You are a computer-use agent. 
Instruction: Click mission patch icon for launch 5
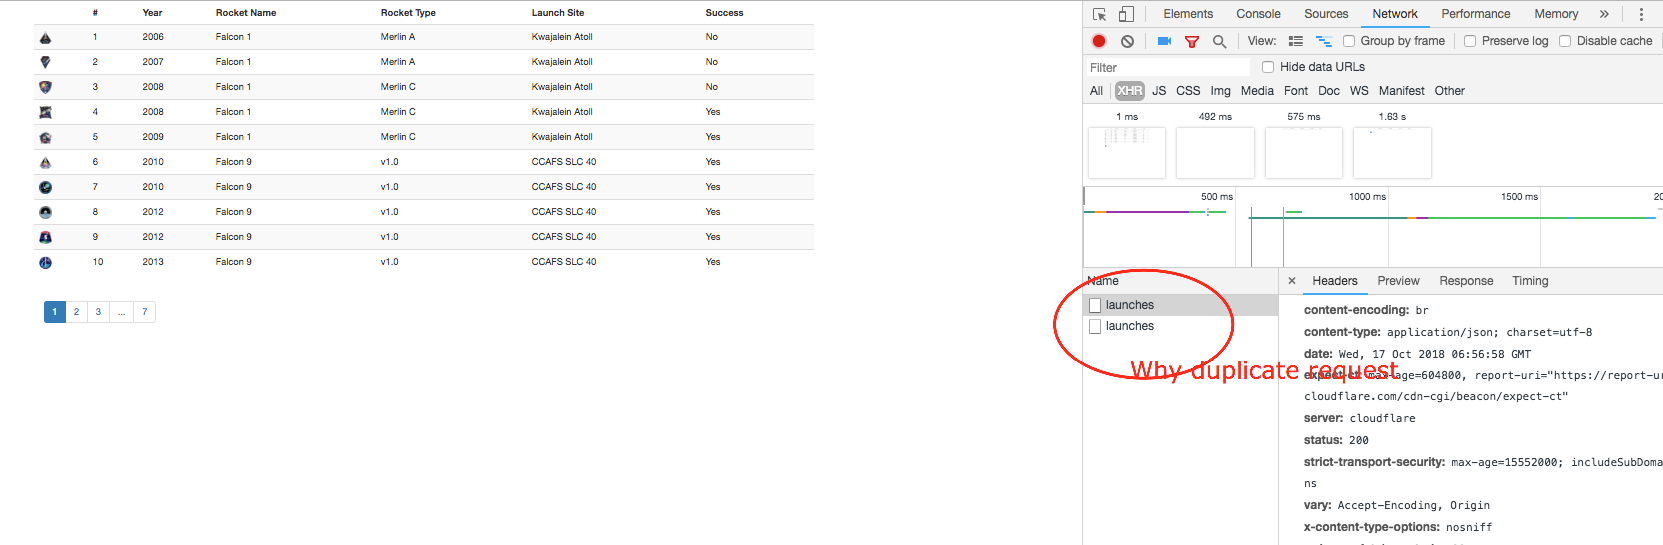click(x=45, y=137)
